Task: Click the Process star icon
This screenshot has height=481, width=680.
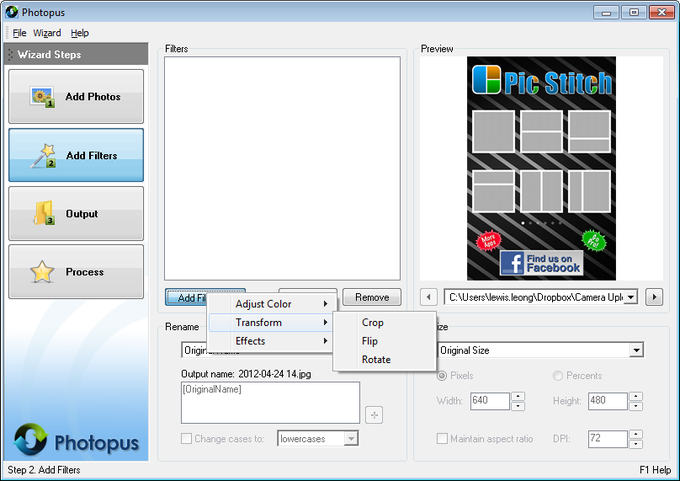Action: point(42,272)
